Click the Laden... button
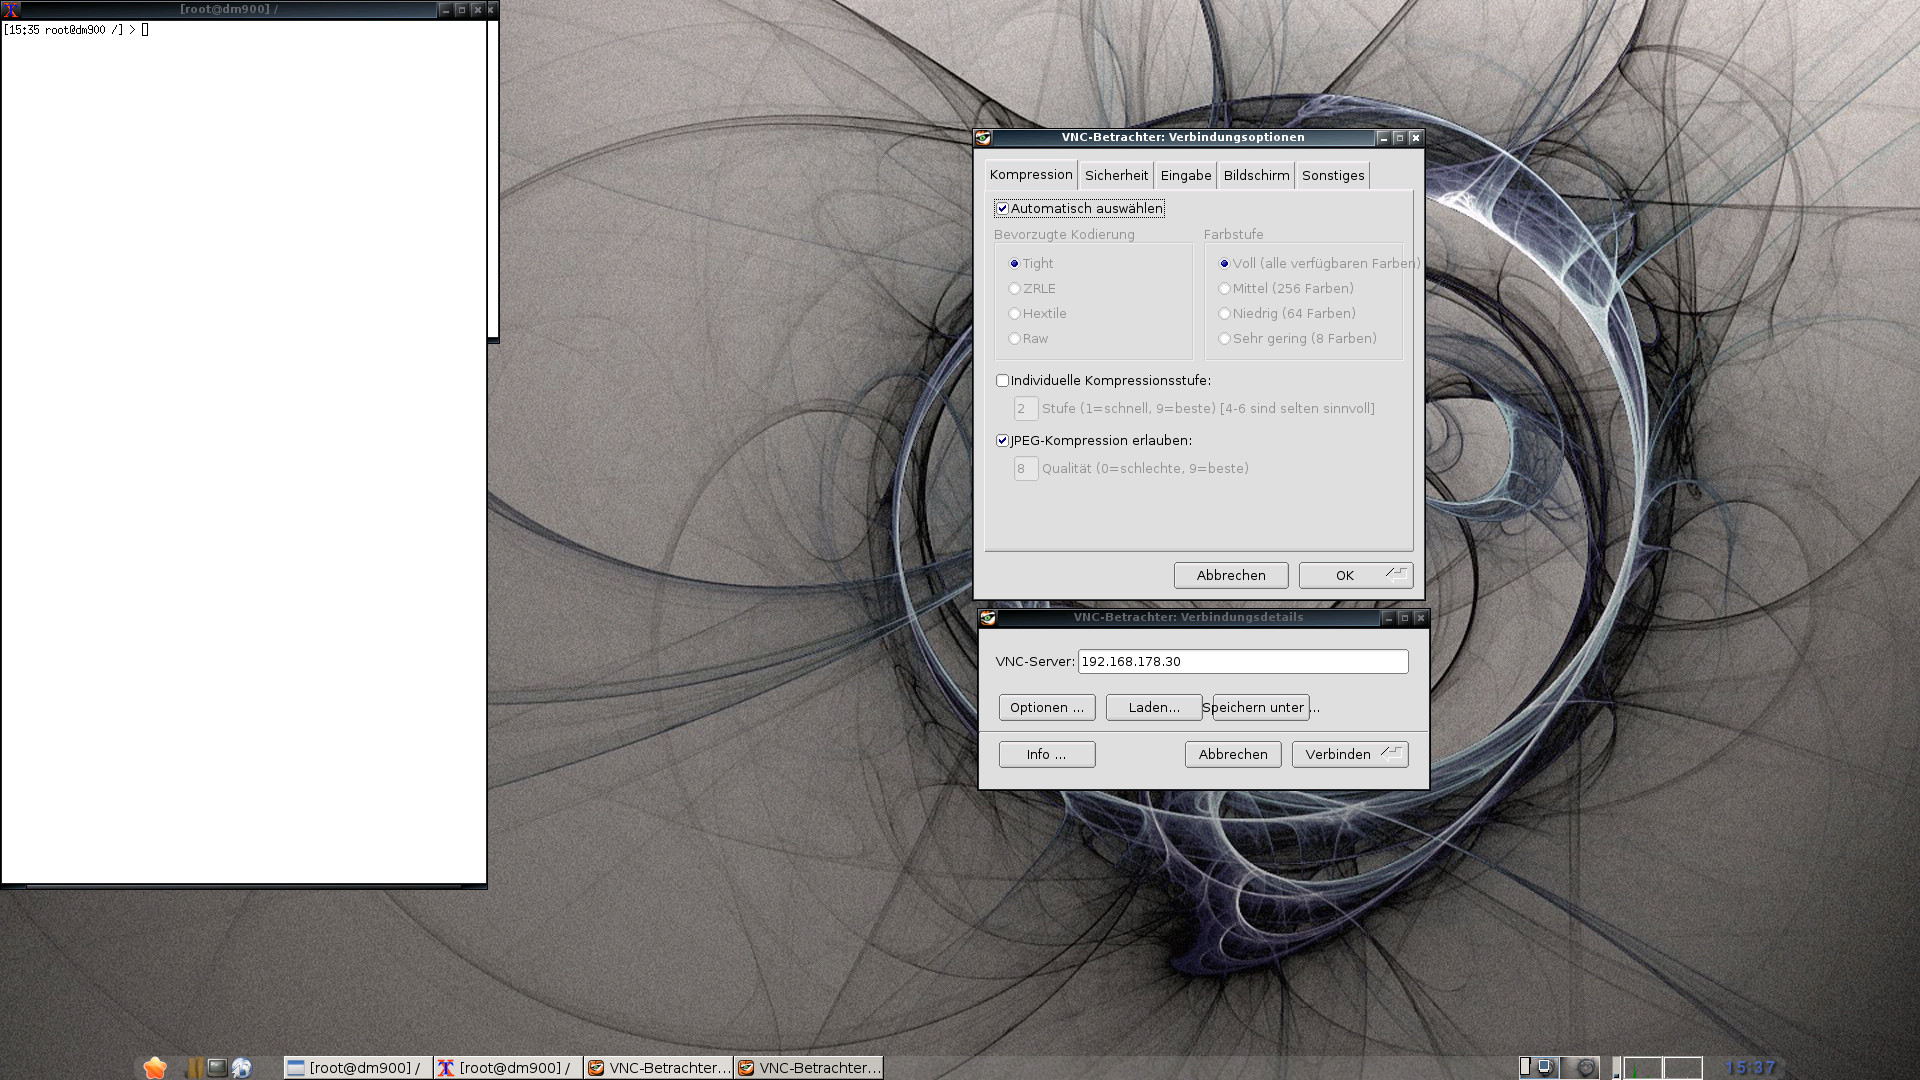The width and height of the screenshot is (1920, 1080). [x=1153, y=708]
